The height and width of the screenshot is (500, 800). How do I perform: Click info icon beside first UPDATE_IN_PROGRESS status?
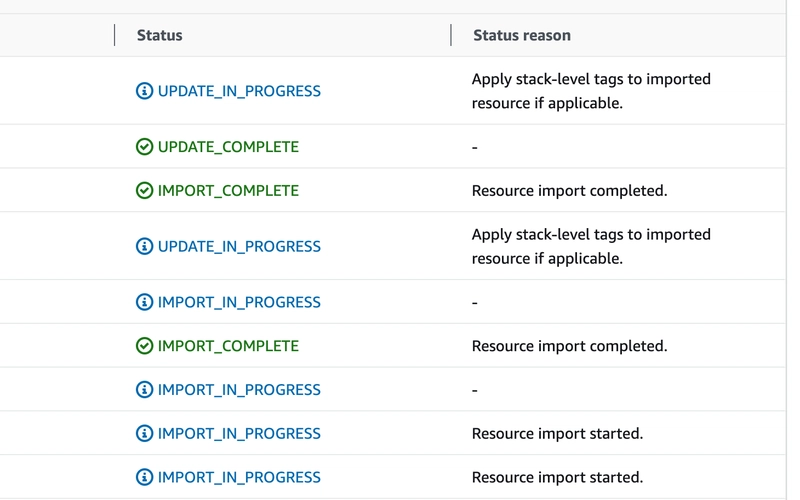(144, 91)
